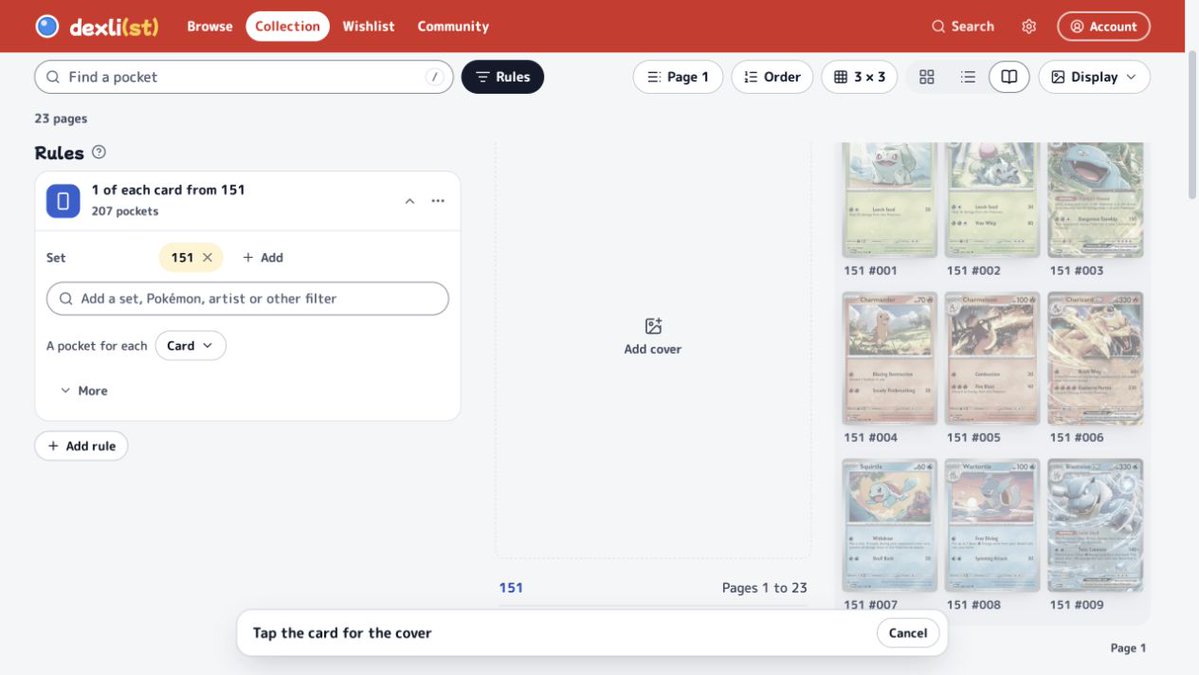
Task: Select the Collection tab
Action: tap(288, 26)
